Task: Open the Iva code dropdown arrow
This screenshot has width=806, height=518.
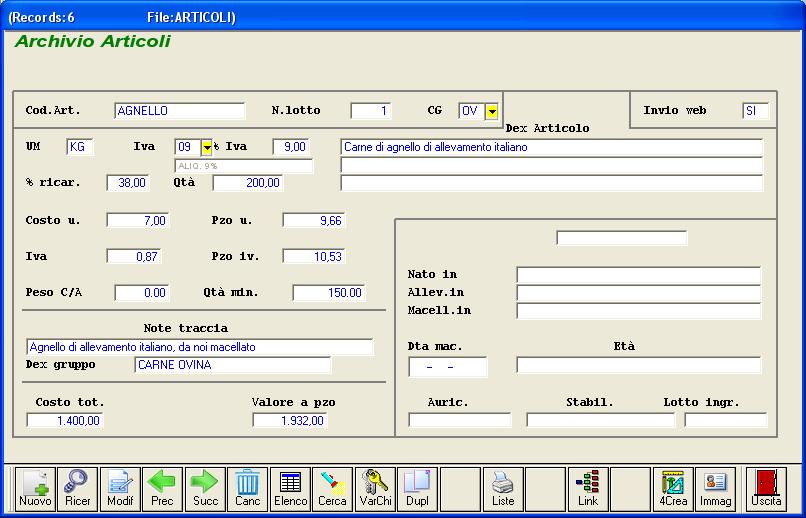Action: (x=207, y=147)
